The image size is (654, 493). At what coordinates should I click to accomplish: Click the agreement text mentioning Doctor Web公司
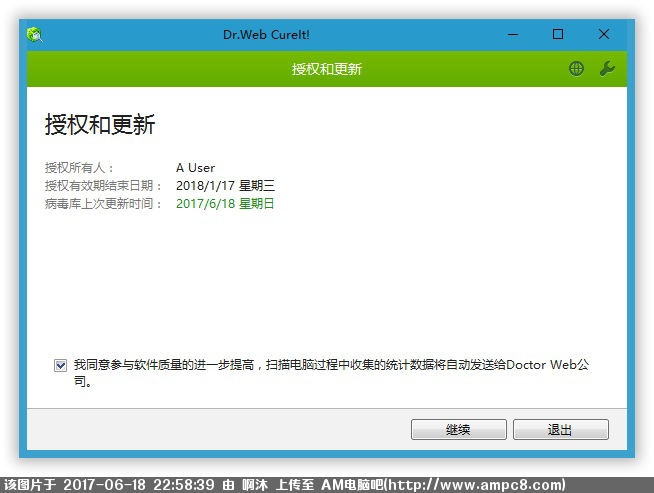coord(332,372)
